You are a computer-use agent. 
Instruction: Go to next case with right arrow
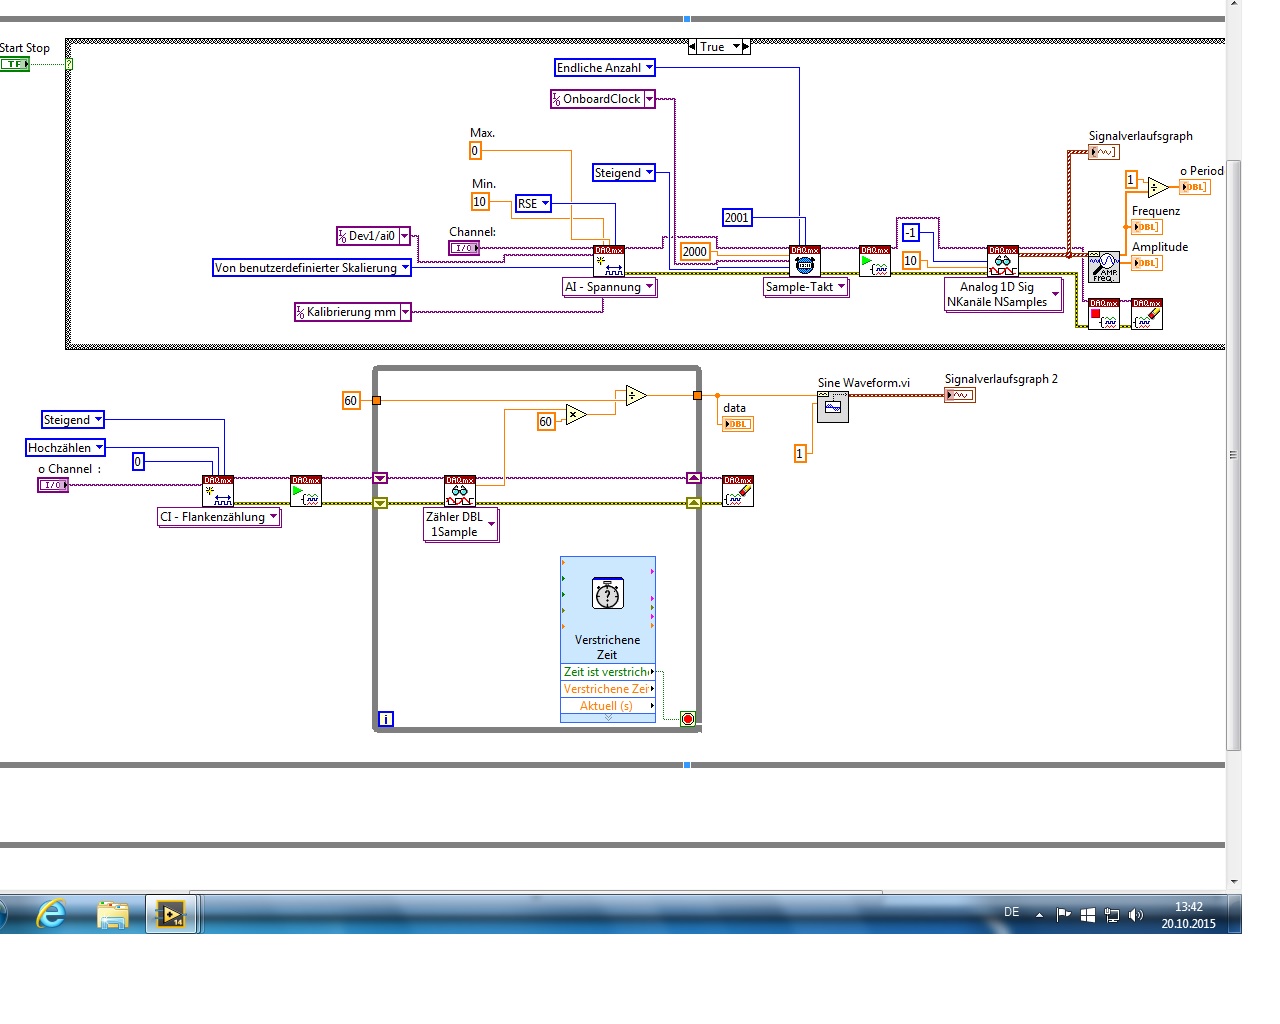coord(746,47)
